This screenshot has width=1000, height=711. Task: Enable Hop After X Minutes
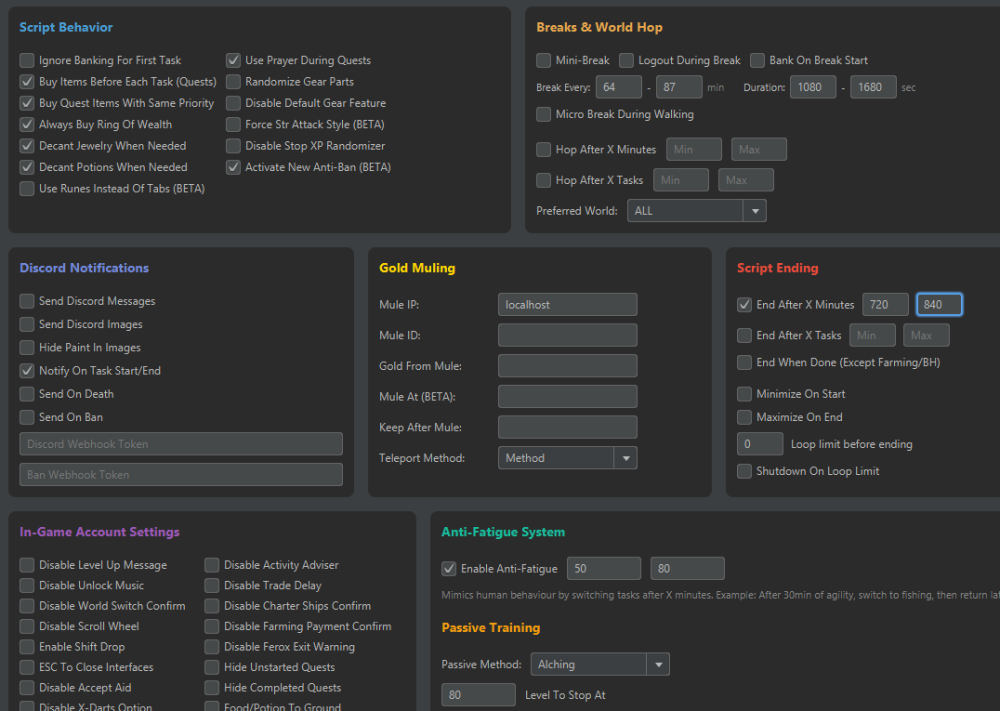[543, 150]
